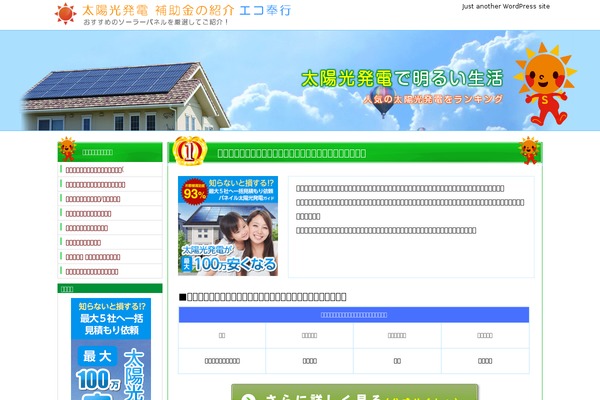Open the first sidebar menu link ending with a parenthesis
The height and width of the screenshot is (400, 600).
click(95, 170)
